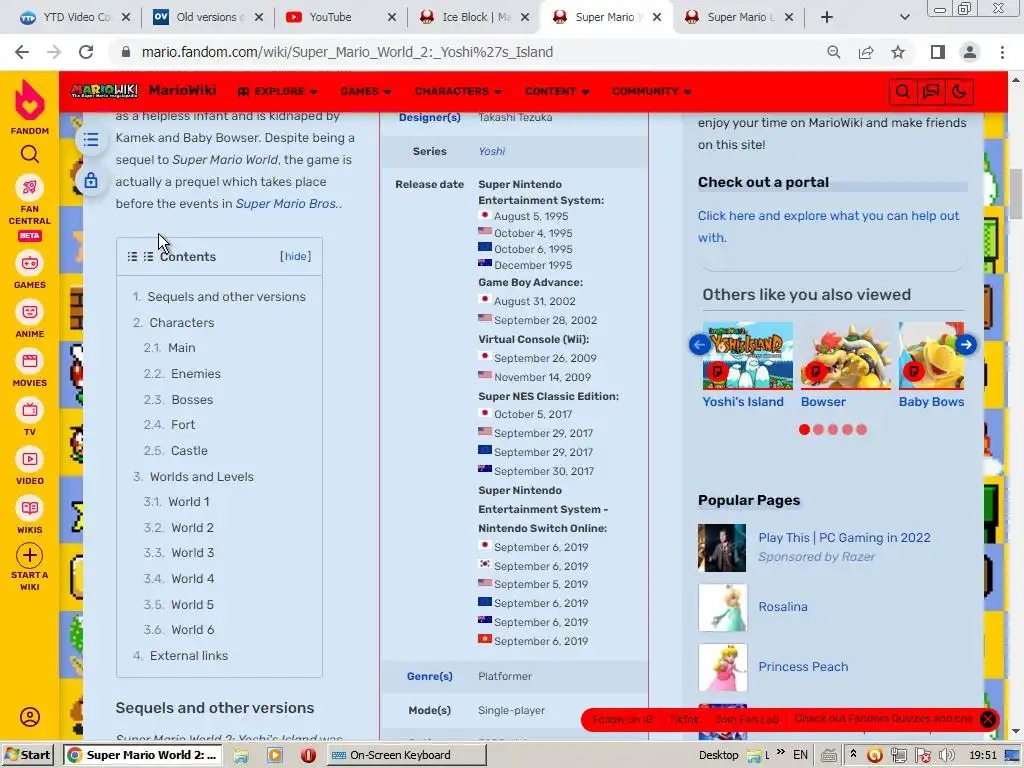Switch to last Super Mario tab

(x=738, y=18)
